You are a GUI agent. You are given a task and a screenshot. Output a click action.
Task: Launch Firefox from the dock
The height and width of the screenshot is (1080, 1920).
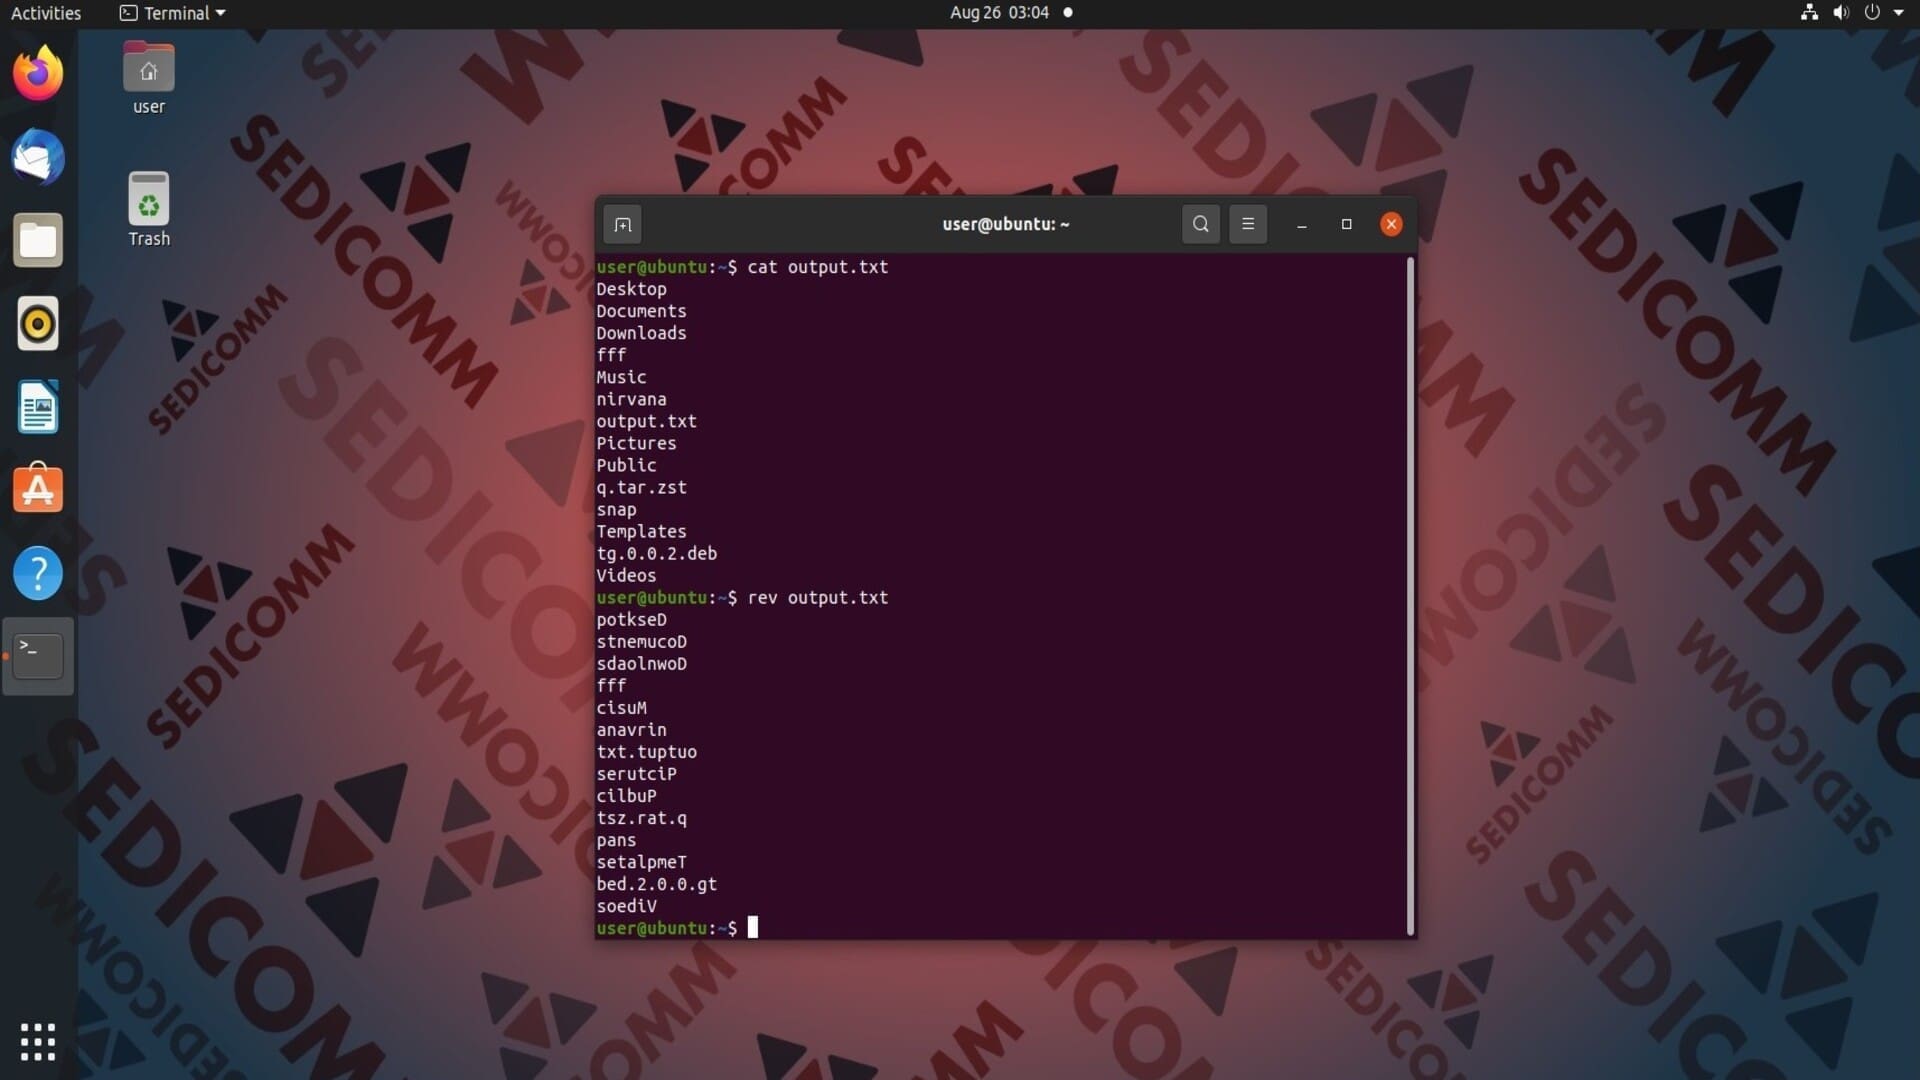coord(38,73)
